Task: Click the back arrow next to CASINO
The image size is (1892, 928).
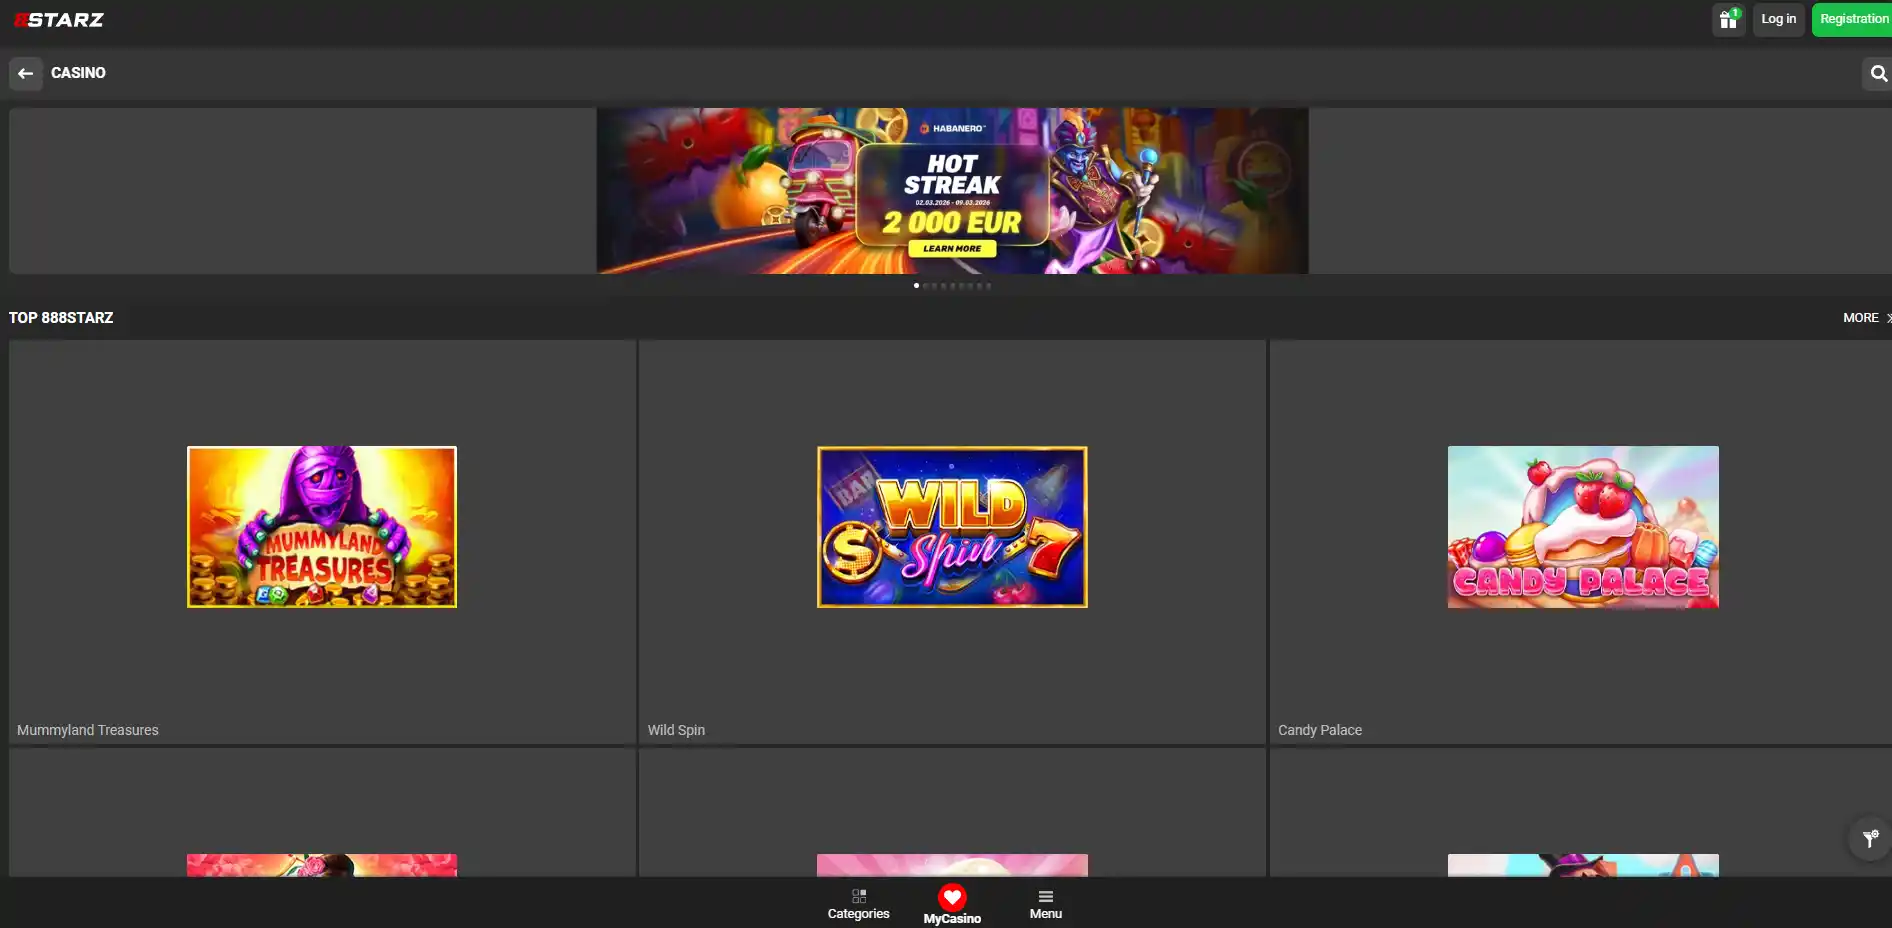Action: 26,73
